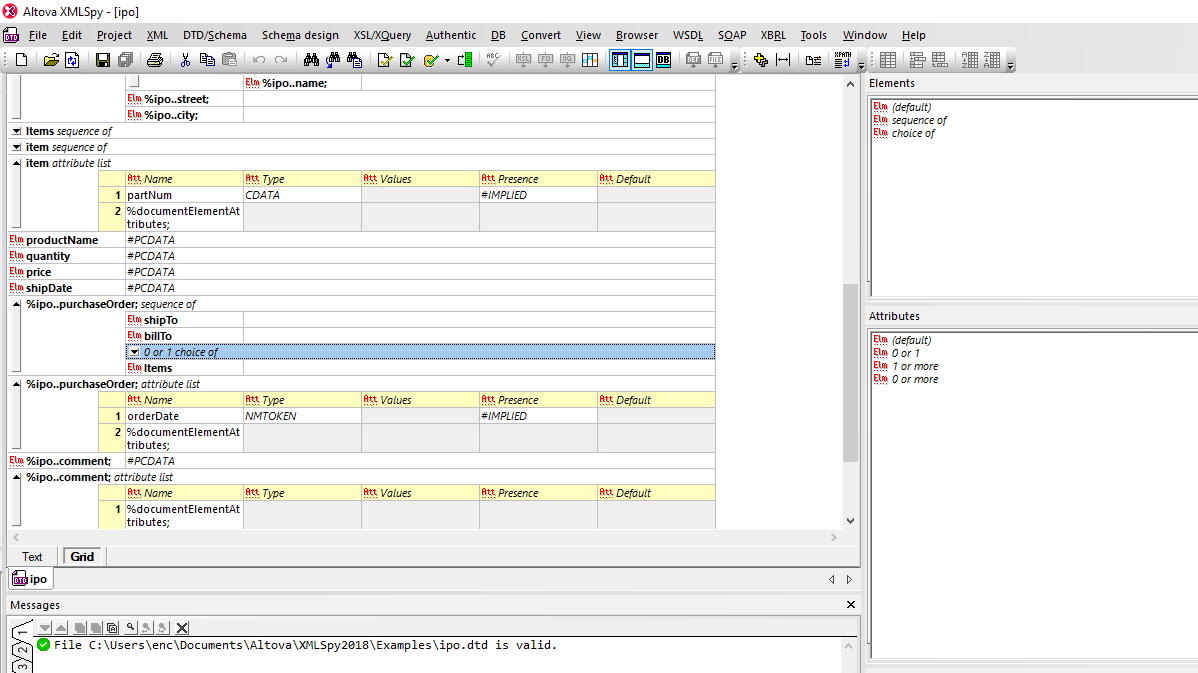The width and height of the screenshot is (1198, 673).
Task: Open the Tools menu
Action: tap(814, 35)
